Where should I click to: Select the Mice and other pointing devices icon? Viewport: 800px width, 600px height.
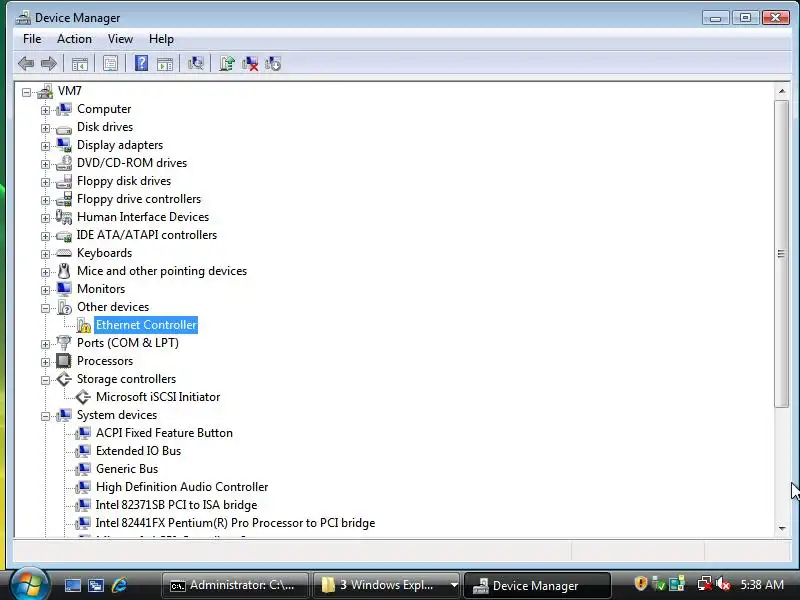coord(64,271)
